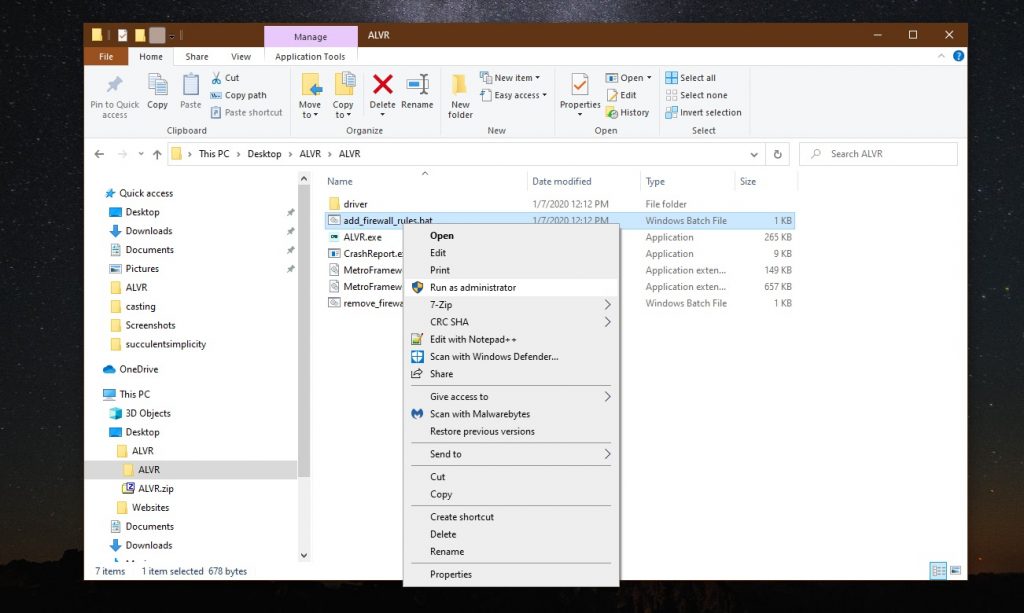Expand the Send to submenu
The width and height of the screenshot is (1024, 613).
(511, 454)
